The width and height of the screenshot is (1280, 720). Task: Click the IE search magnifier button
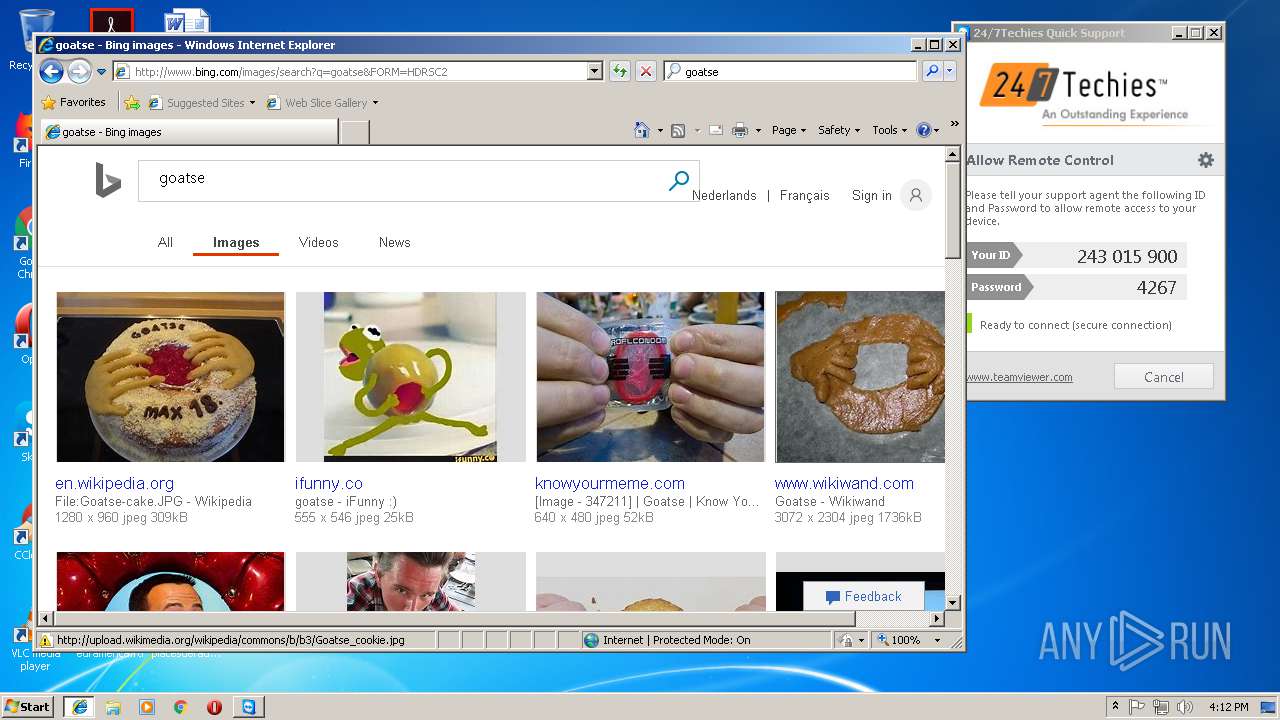[x=931, y=71]
